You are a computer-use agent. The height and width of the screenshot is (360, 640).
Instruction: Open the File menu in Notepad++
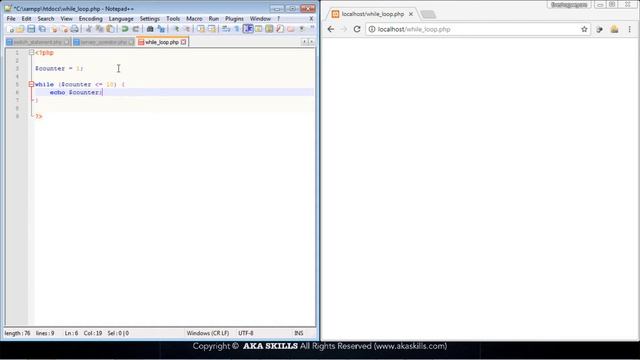click(11, 19)
